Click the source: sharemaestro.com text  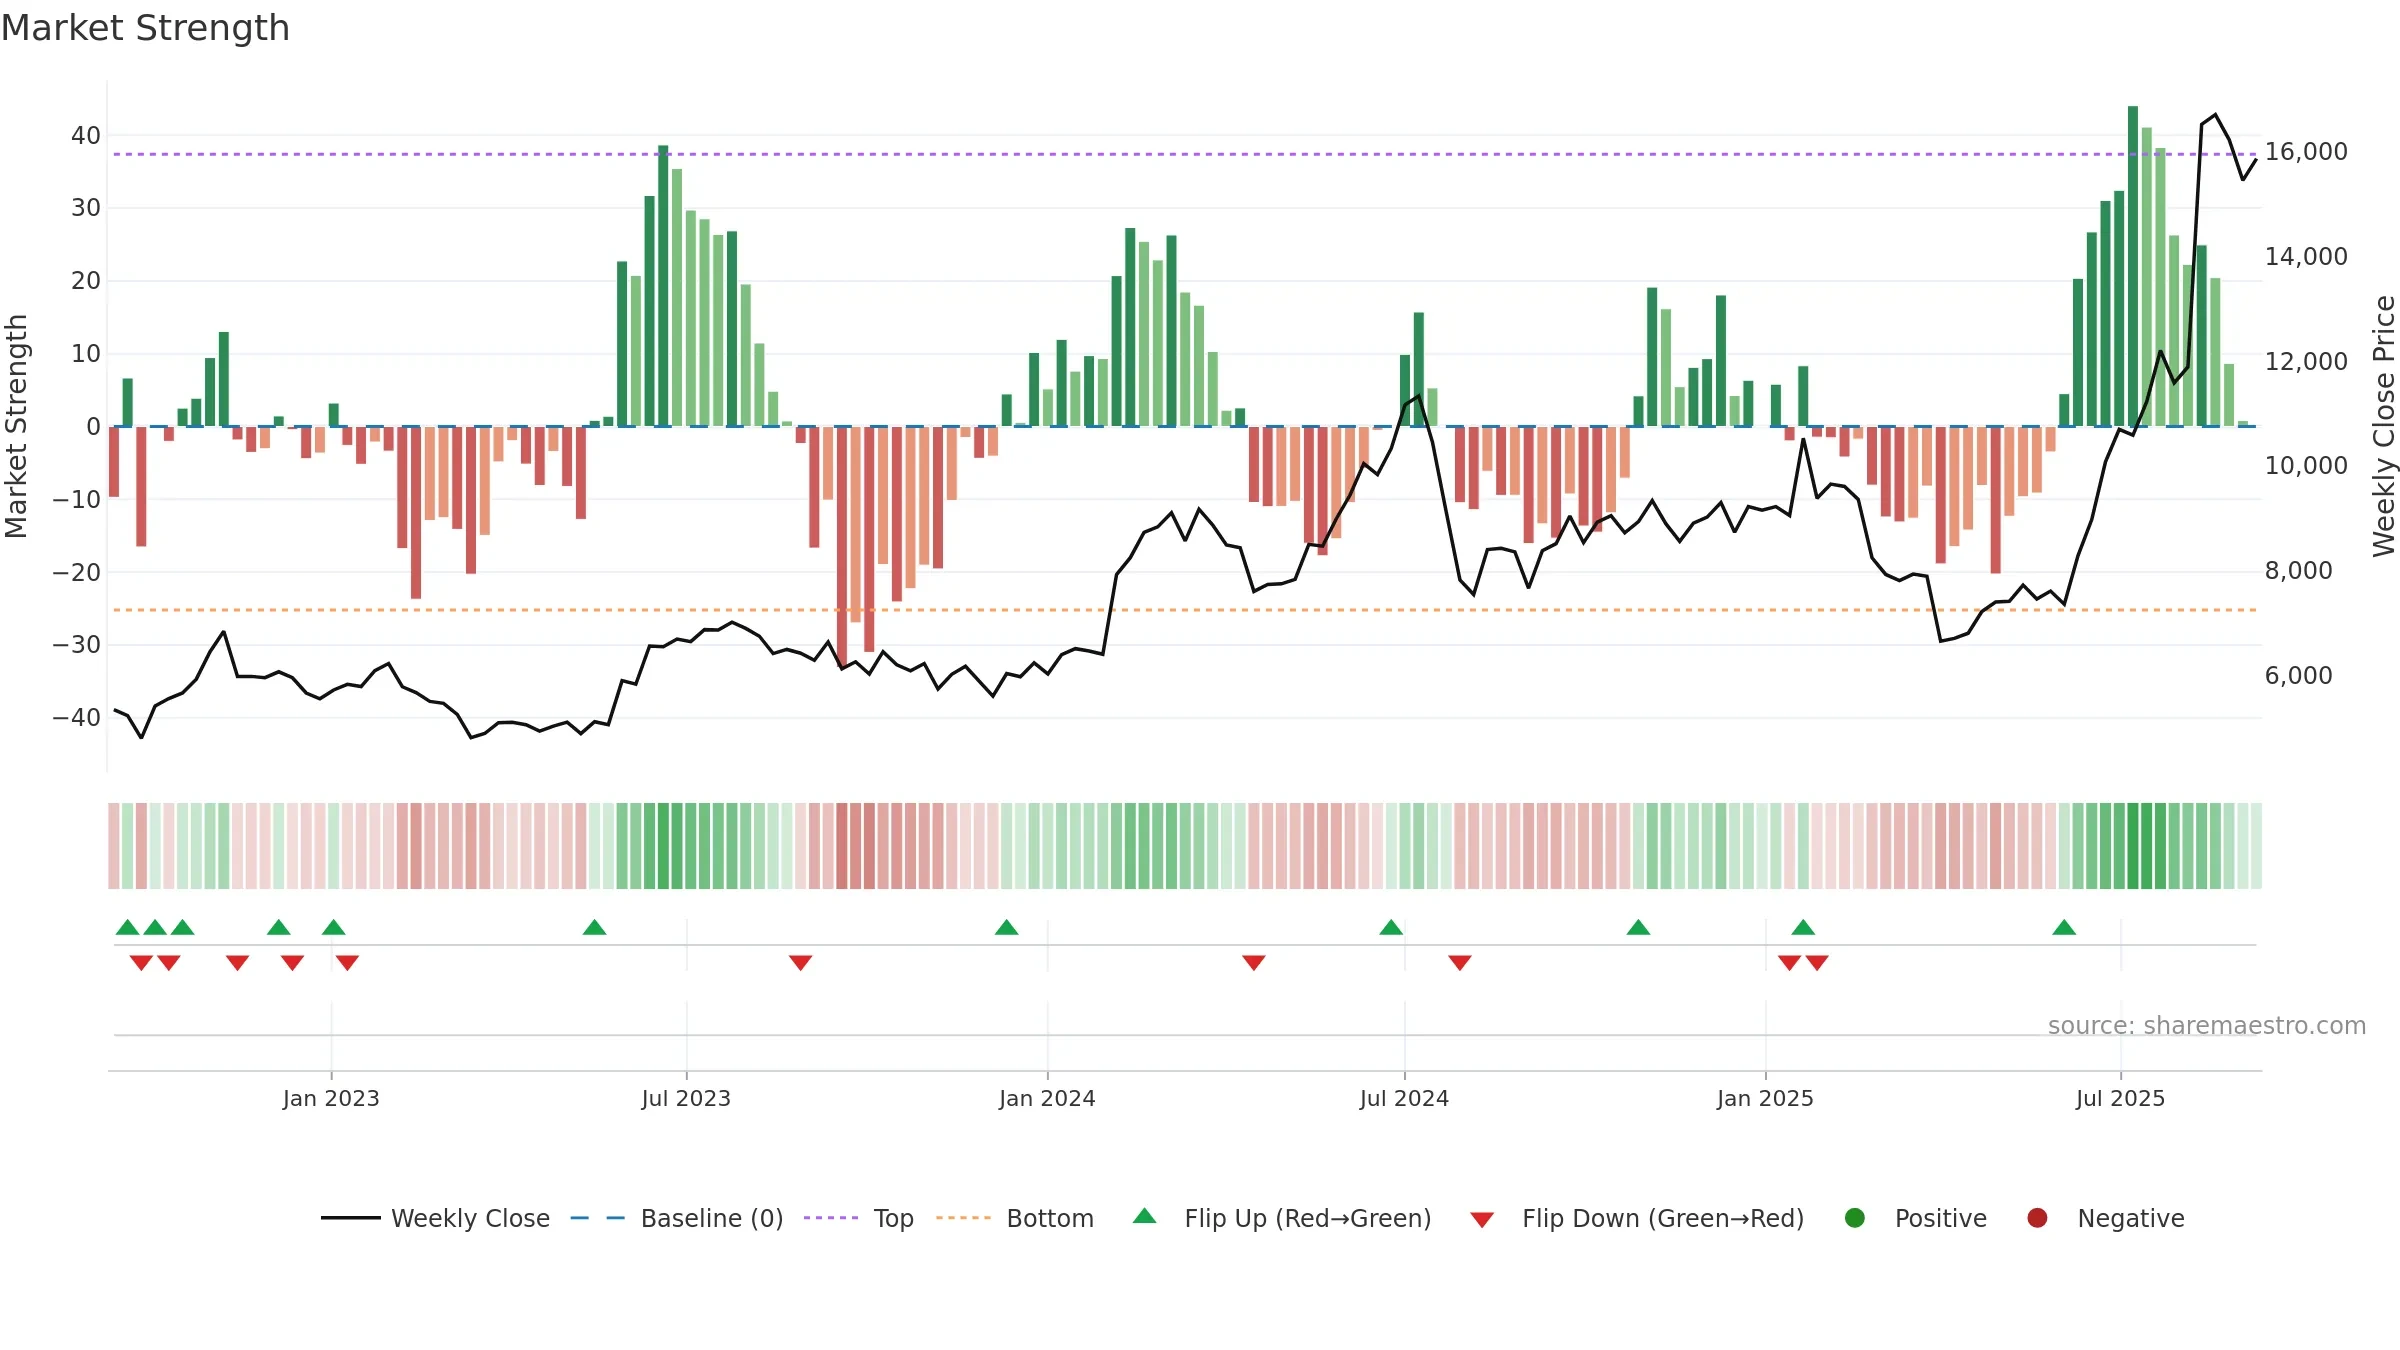[x=2207, y=1026]
